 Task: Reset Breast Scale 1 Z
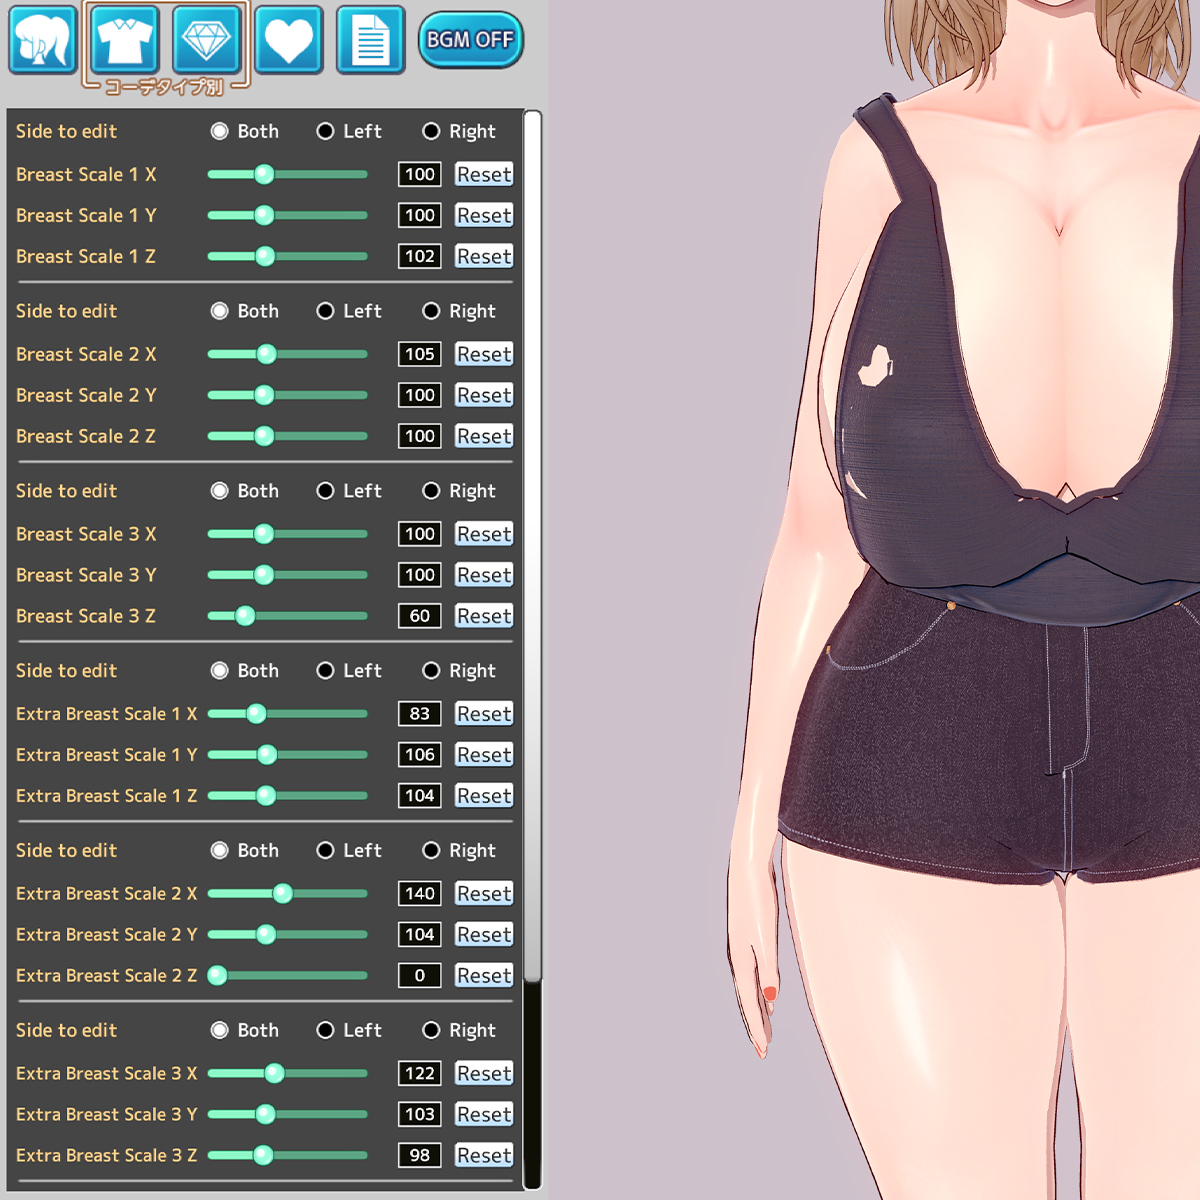(x=484, y=256)
